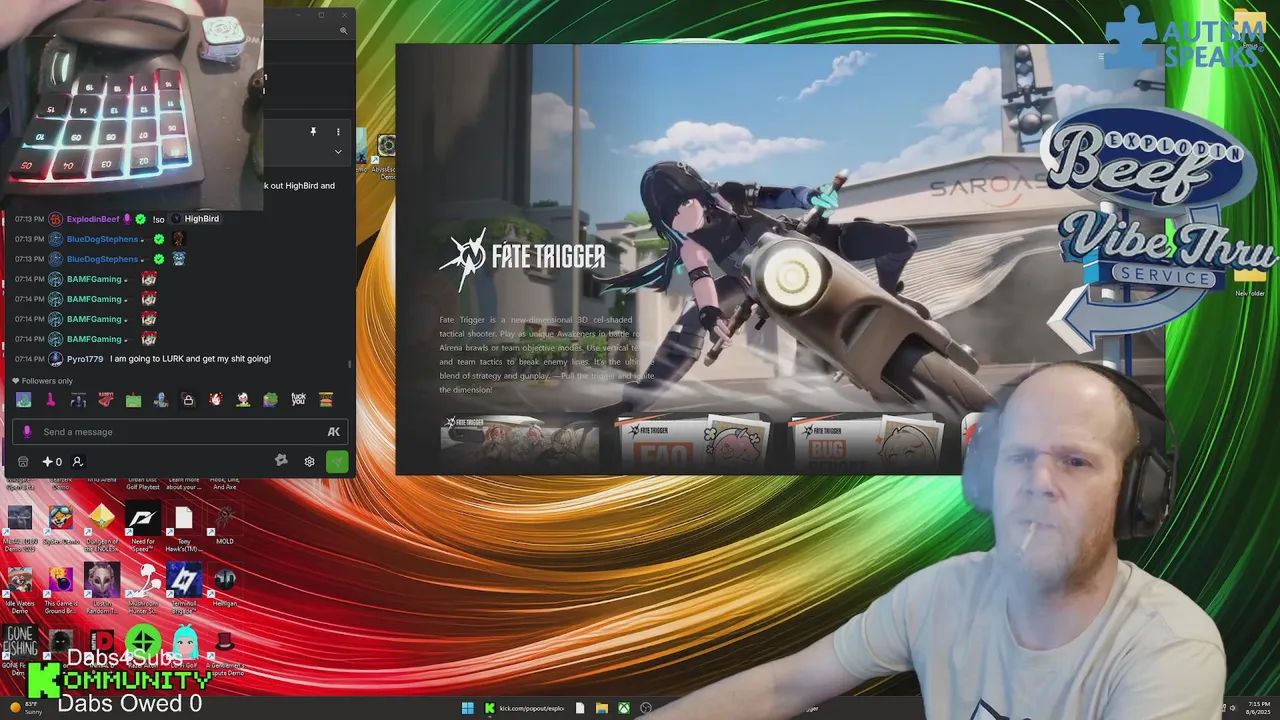Click the channel points plus counter
This screenshot has width=1280, height=720.
point(52,461)
